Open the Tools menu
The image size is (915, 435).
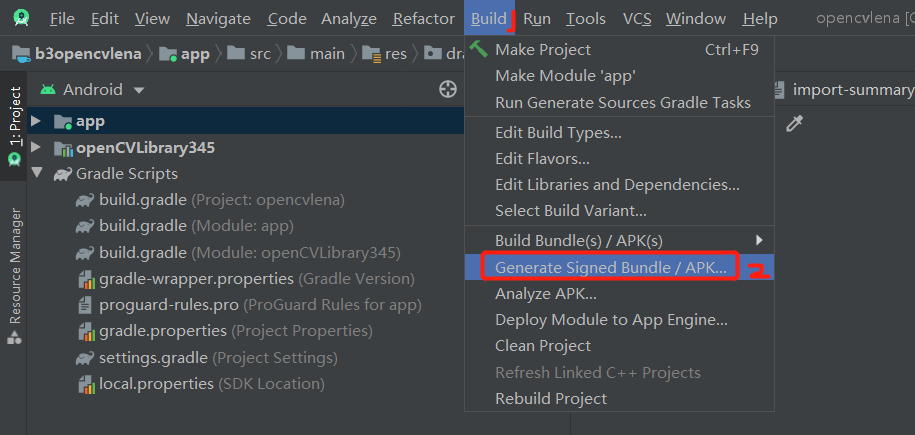pos(586,19)
